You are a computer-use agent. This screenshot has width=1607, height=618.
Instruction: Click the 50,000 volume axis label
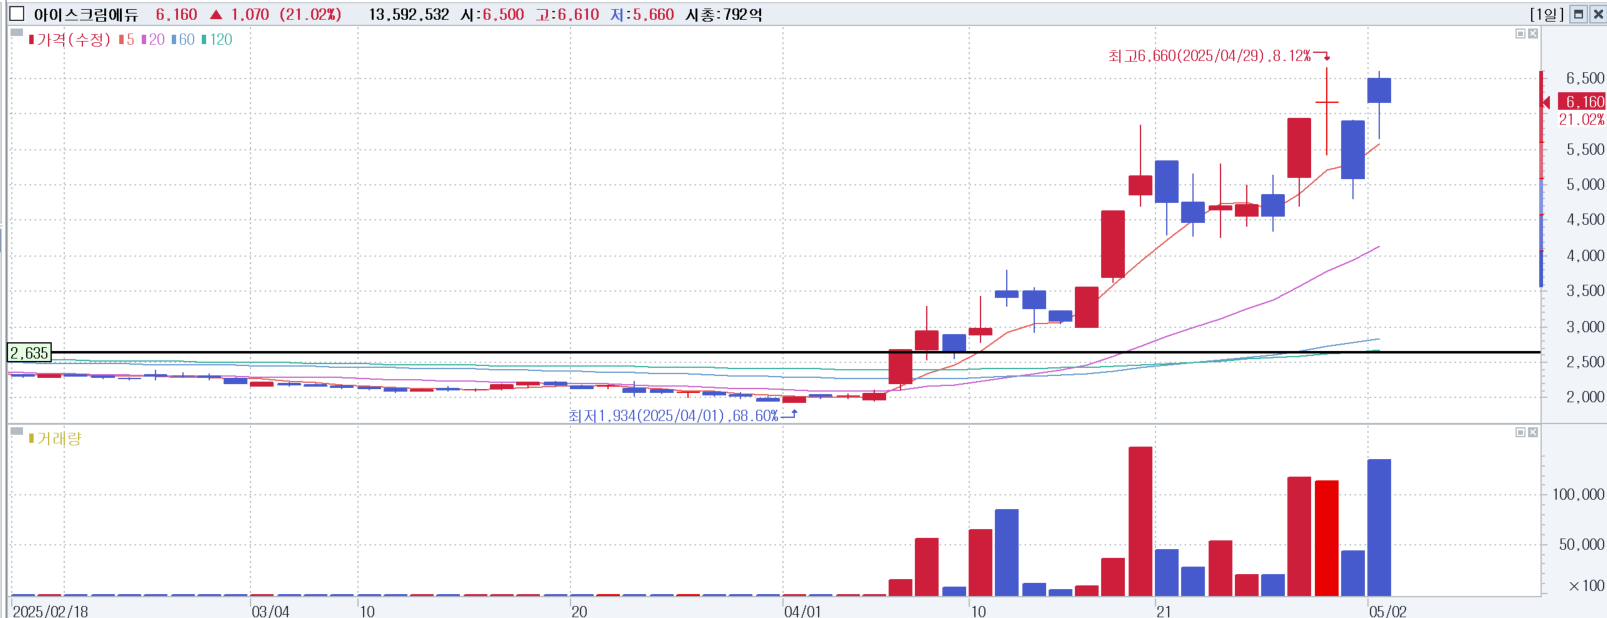coord(1582,544)
